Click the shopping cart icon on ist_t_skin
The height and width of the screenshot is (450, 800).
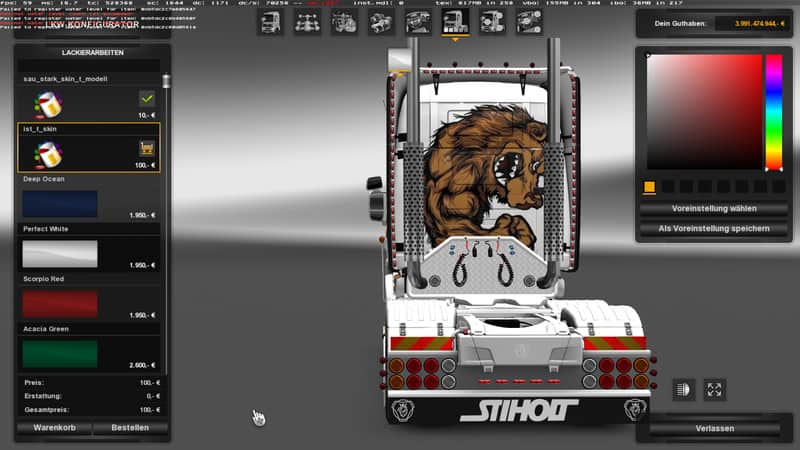click(x=146, y=149)
